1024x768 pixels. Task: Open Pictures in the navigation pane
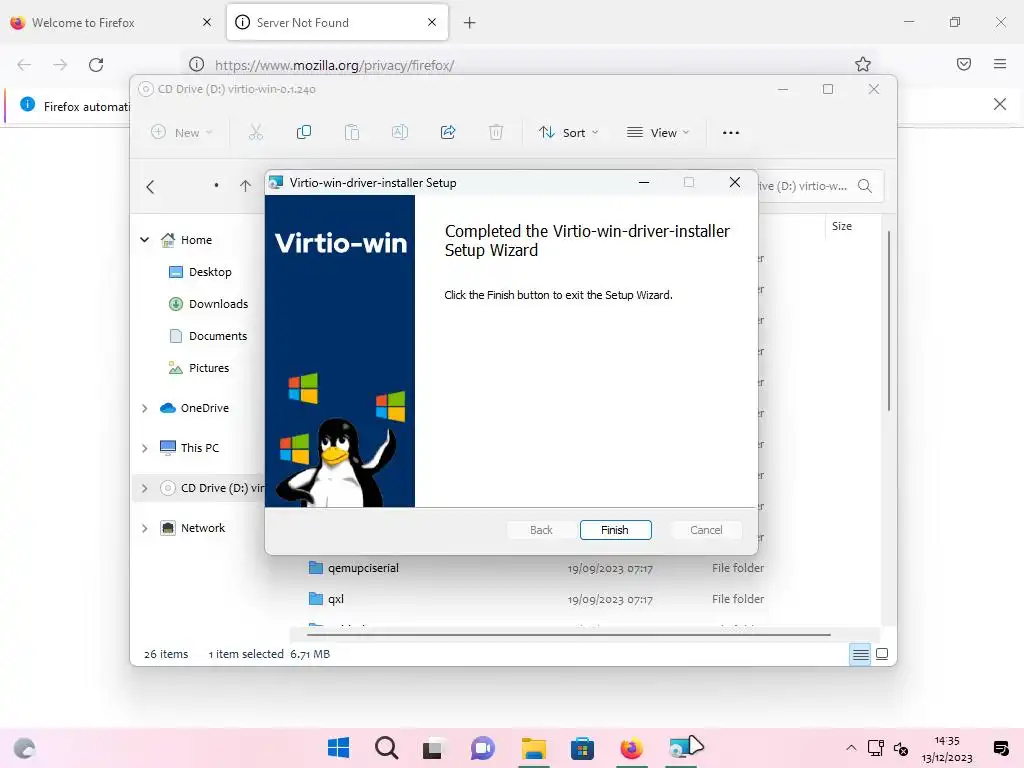click(199, 368)
